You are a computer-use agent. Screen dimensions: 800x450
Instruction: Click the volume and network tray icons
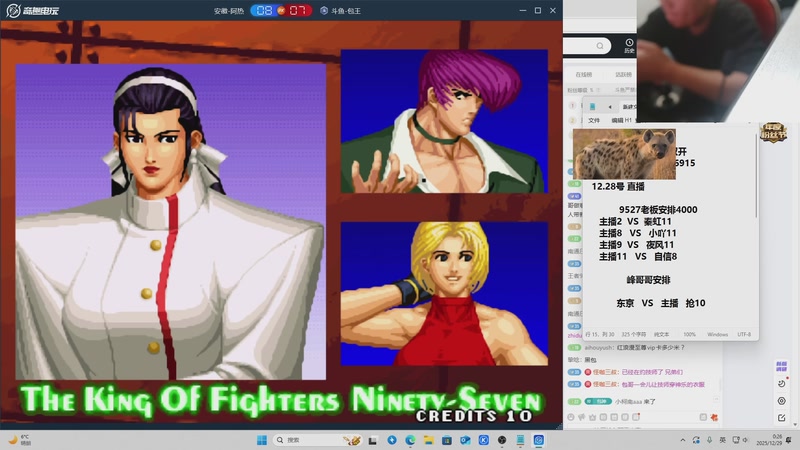pyautogui.click(x=740, y=440)
